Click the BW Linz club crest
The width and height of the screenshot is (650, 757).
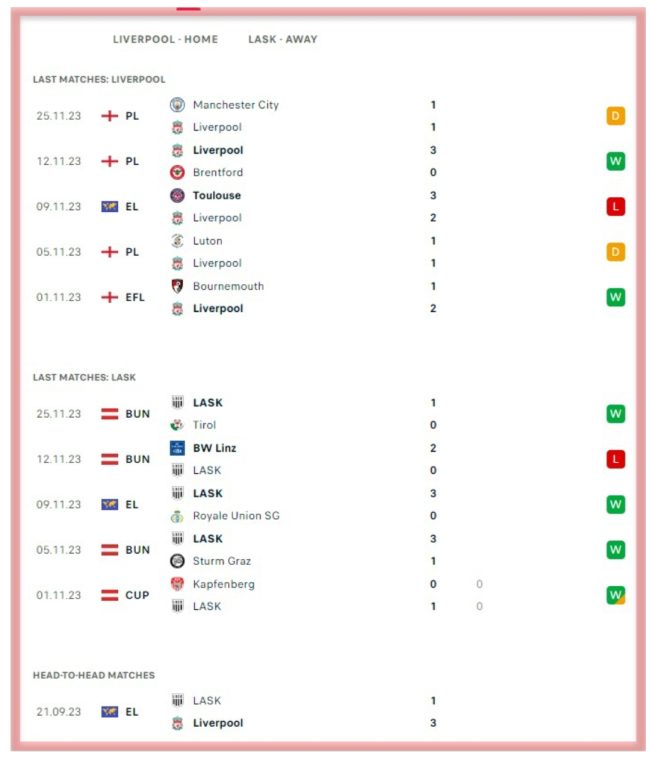(177, 448)
